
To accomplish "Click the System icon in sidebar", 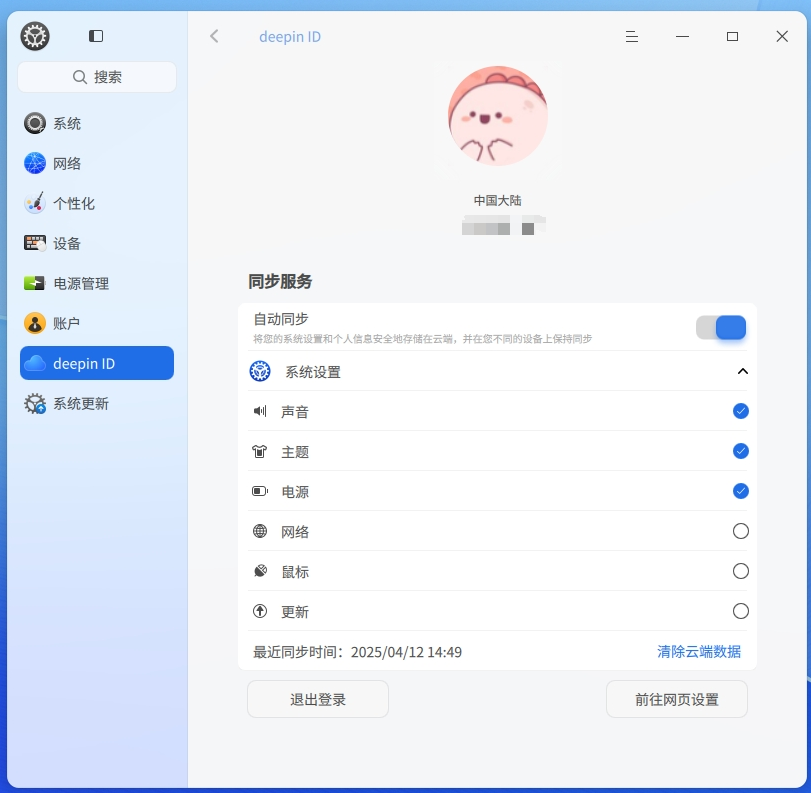I will point(35,123).
